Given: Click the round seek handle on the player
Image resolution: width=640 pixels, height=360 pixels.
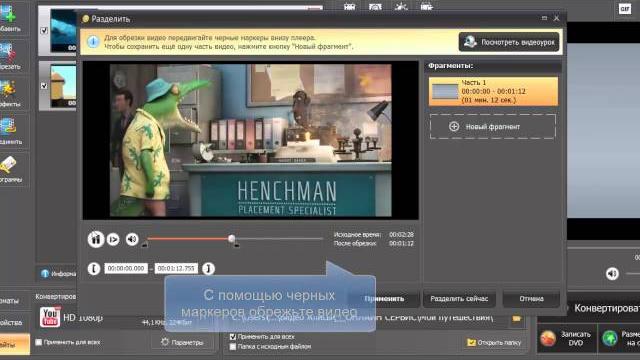Looking at the screenshot, I should click(x=231, y=238).
